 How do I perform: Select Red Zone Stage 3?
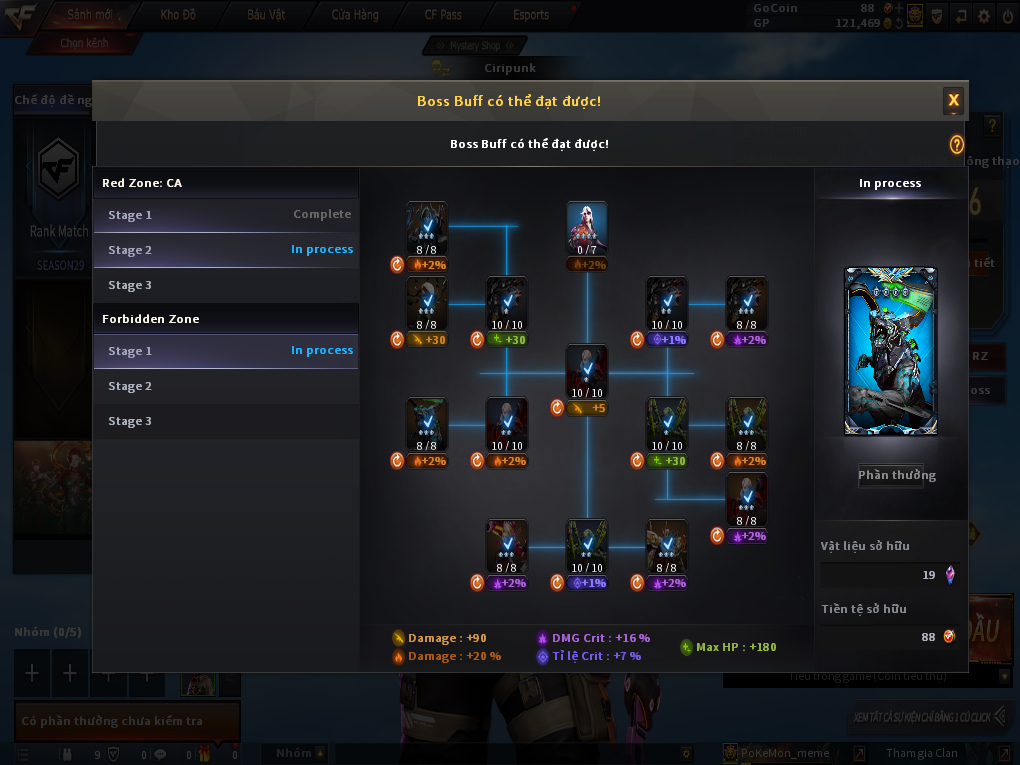pos(226,285)
